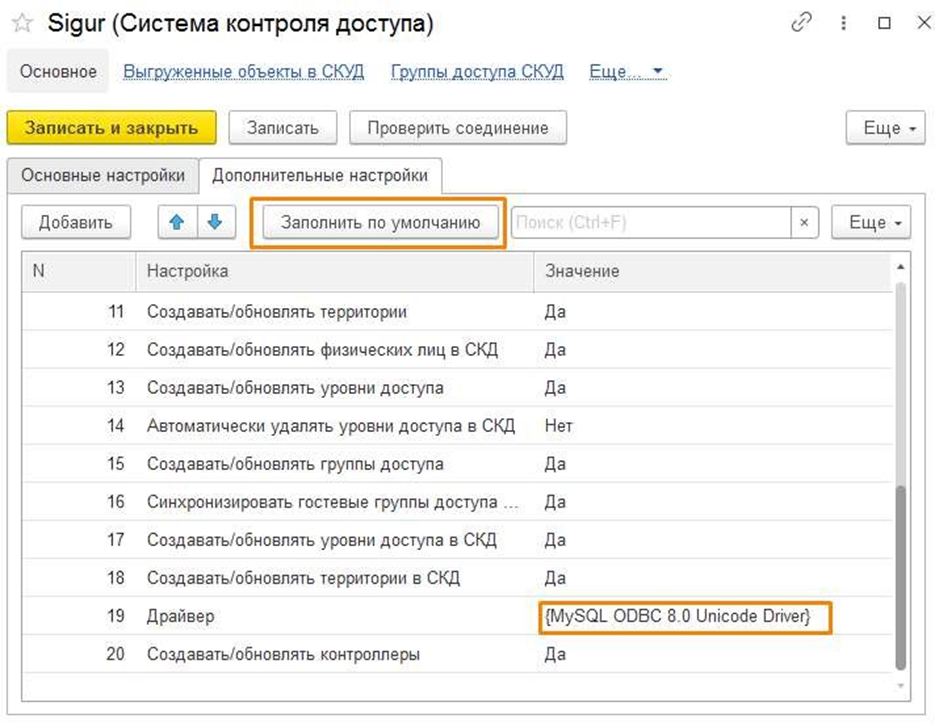Click Проверить соединение button
This screenshot has width=935, height=723.
click(x=457, y=128)
